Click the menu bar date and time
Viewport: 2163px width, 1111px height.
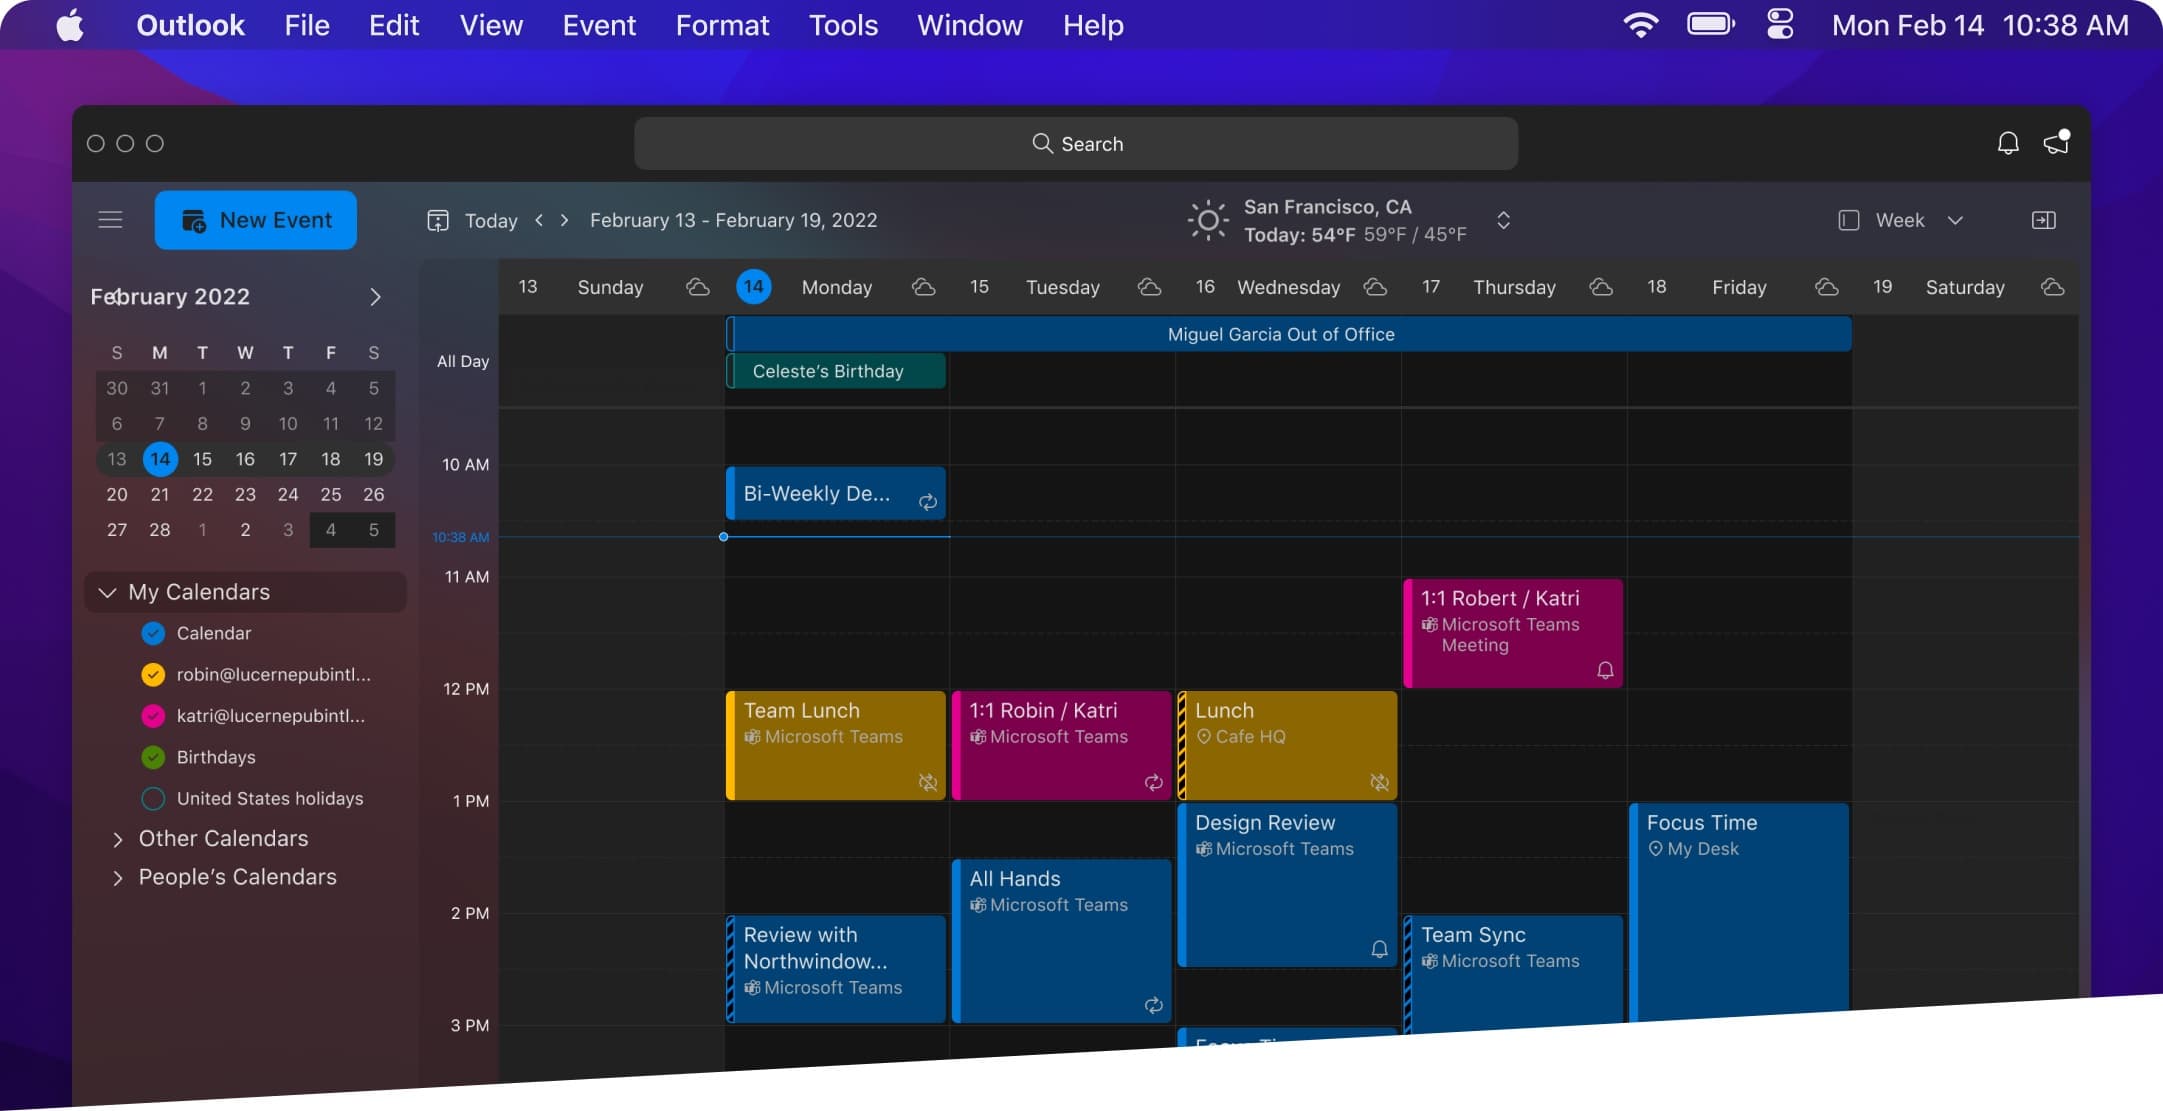[1980, 25]
